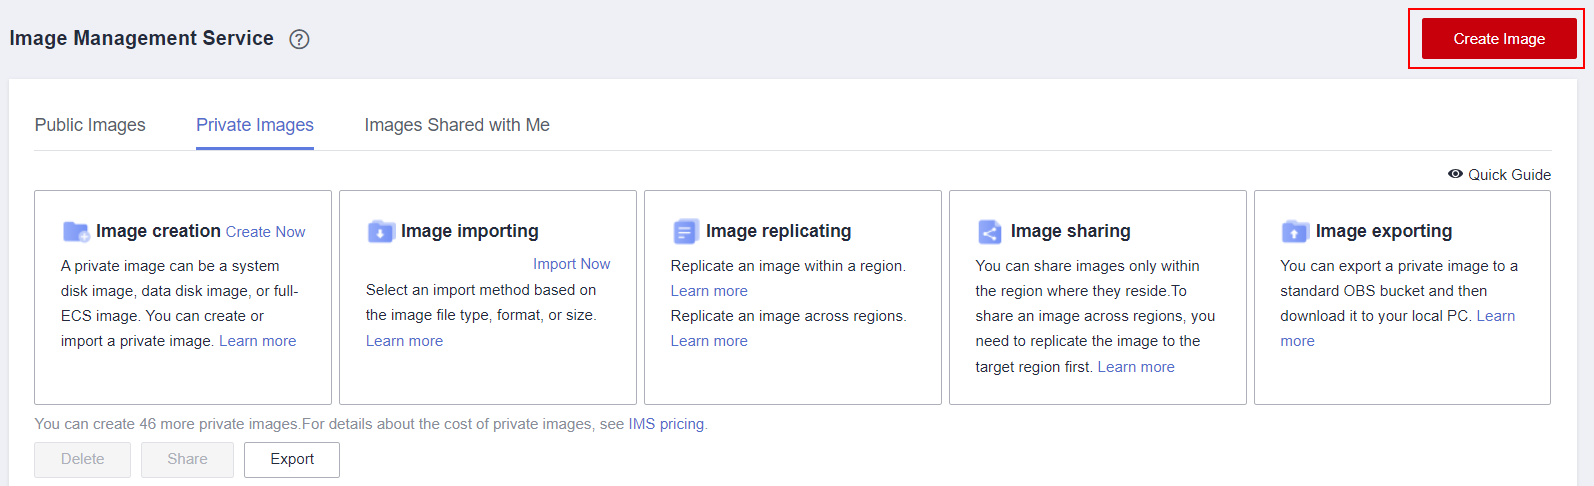This screenshot has height=486, width=1594.
Task: Click the Export button
Action: (292, 459)
